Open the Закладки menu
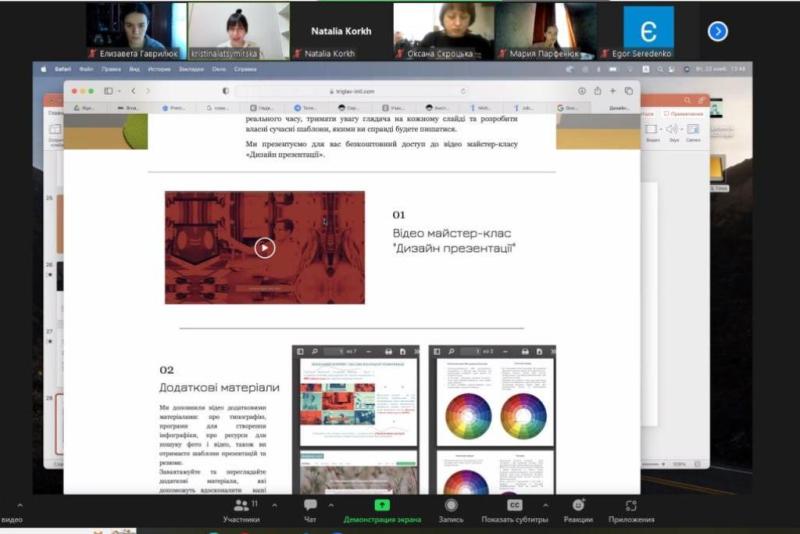Screen dimensions: 800x534 point(191,69)
